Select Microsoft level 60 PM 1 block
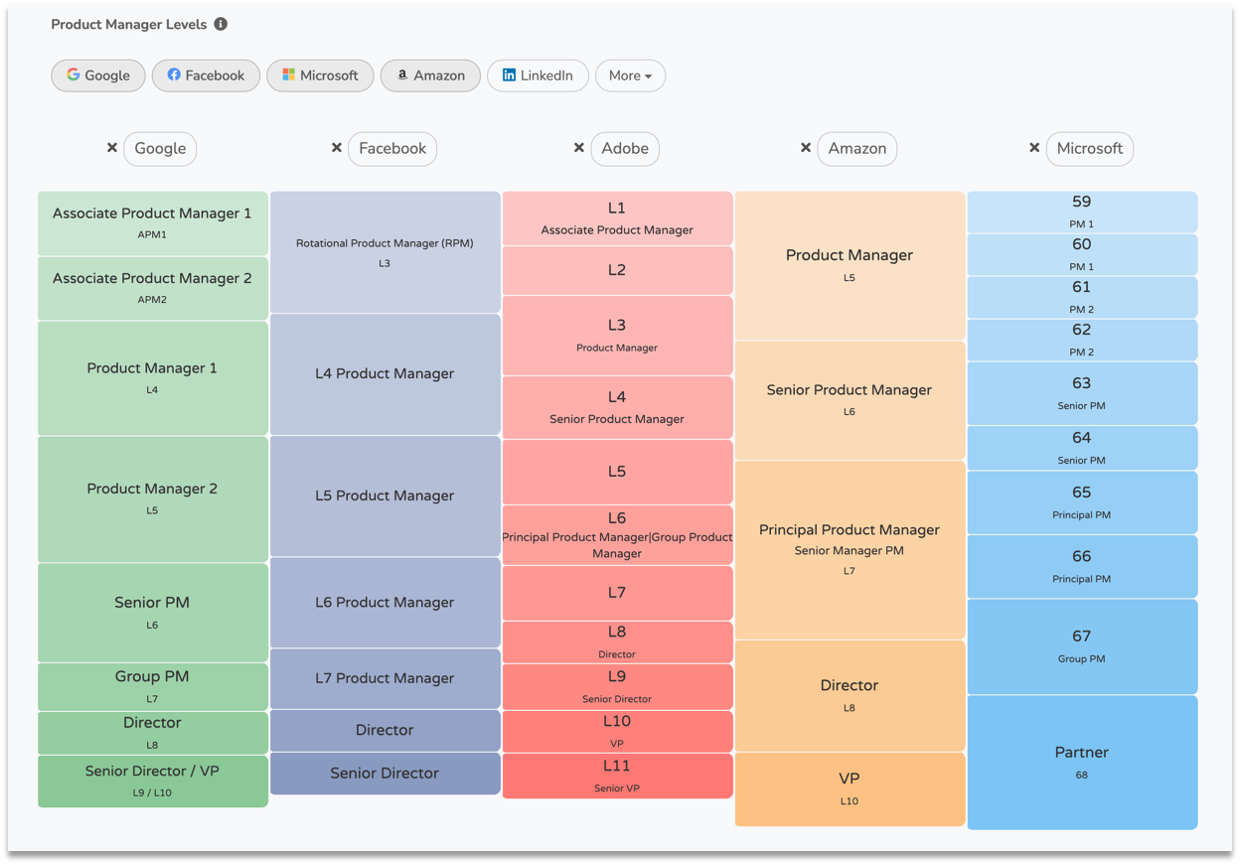Viewport: 1240px width, 866px height. coord(1082,255)
